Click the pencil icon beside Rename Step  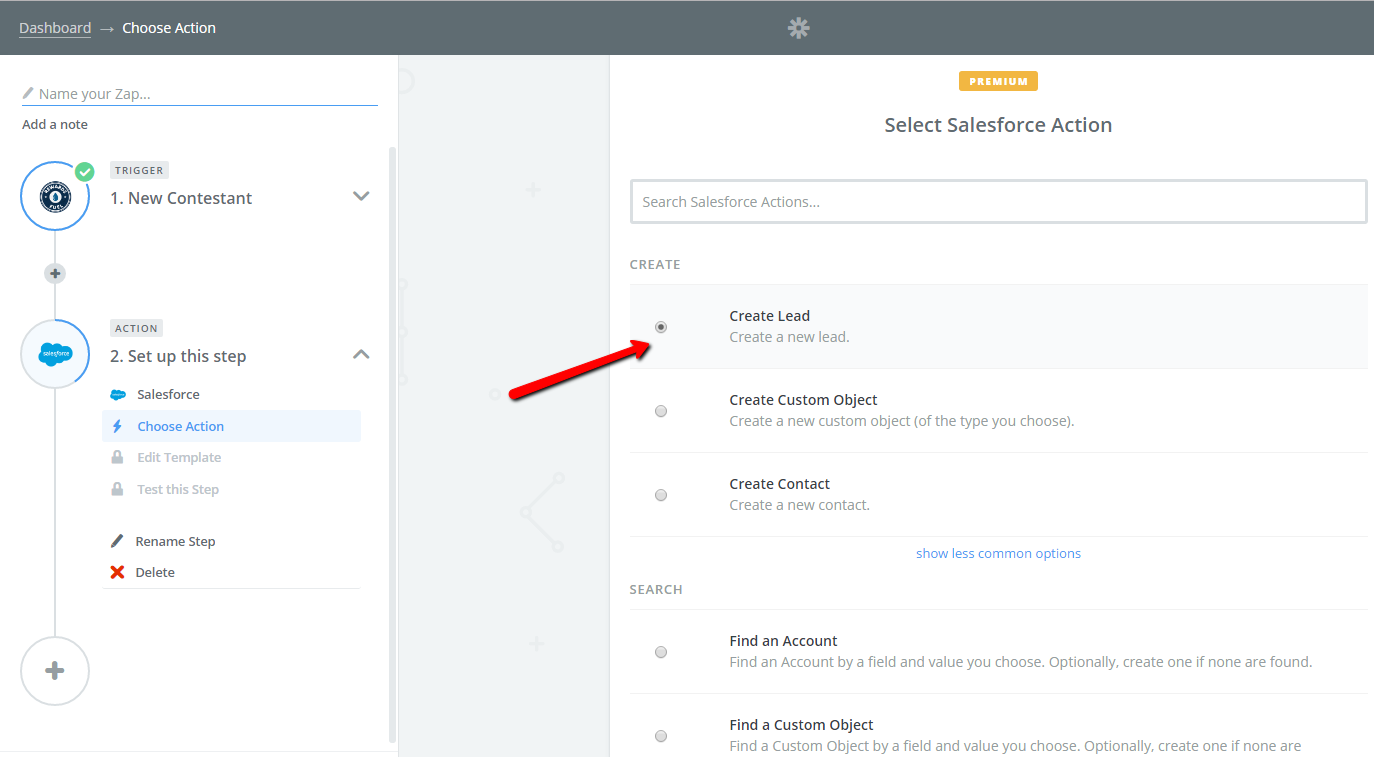(117, 541)
